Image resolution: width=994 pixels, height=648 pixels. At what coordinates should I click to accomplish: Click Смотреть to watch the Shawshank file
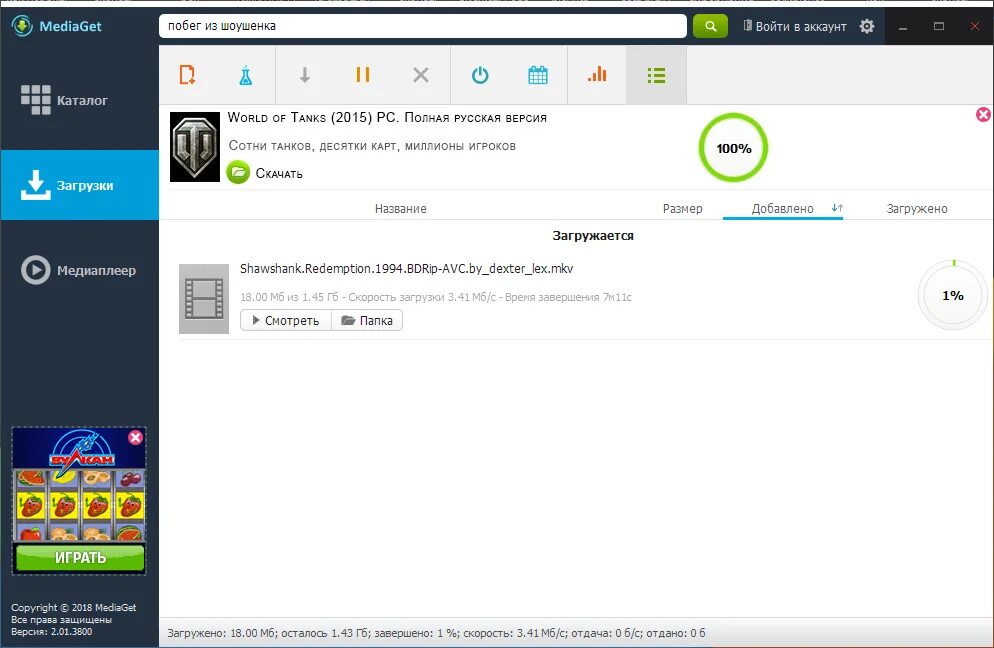click(284, 320)
